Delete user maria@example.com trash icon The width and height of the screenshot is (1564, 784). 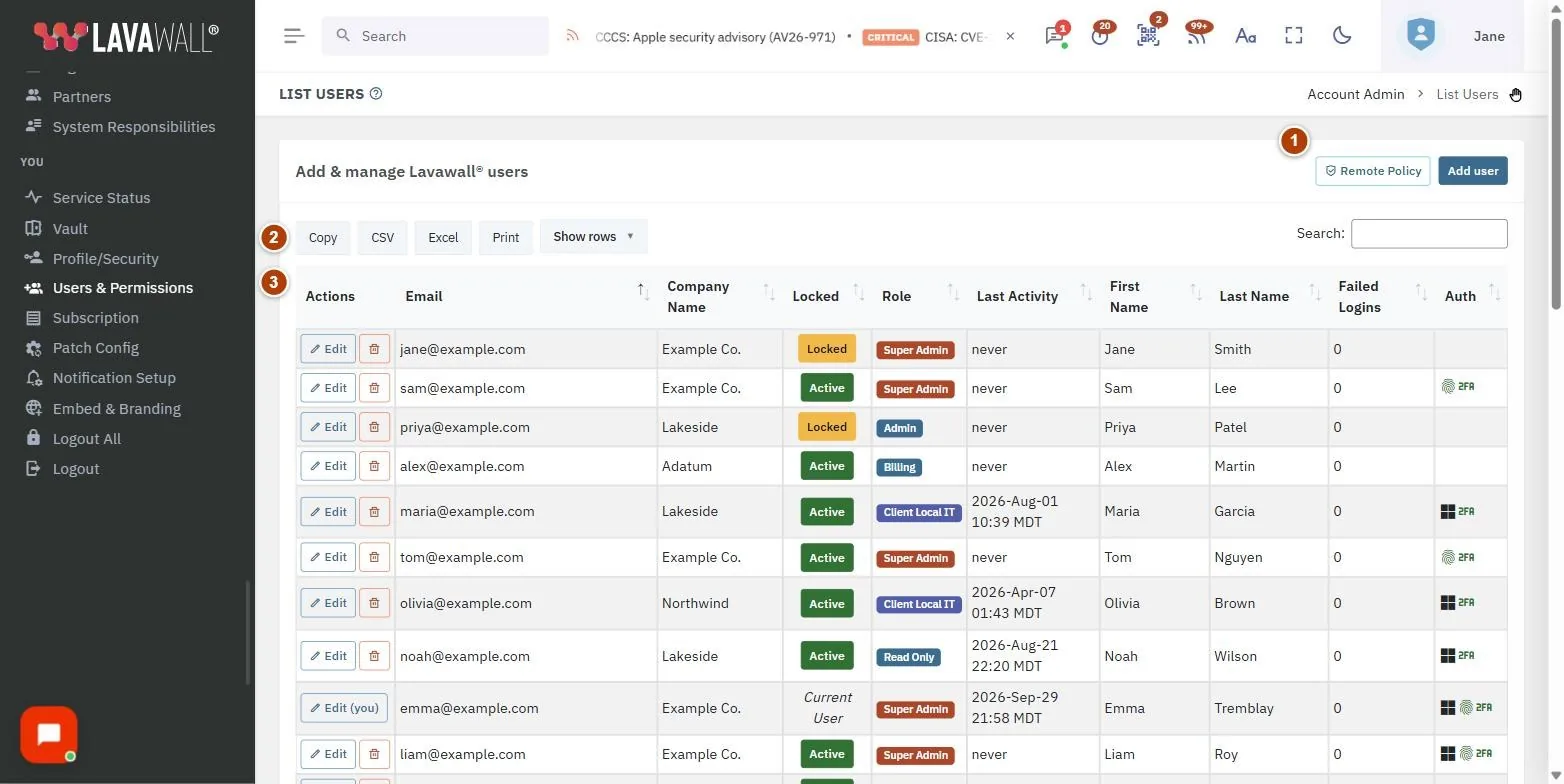[374, 512]
